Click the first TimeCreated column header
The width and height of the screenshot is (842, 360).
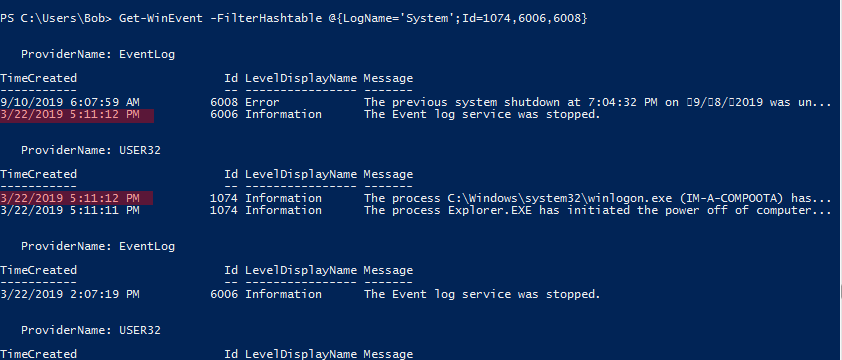tap(38, 78)
